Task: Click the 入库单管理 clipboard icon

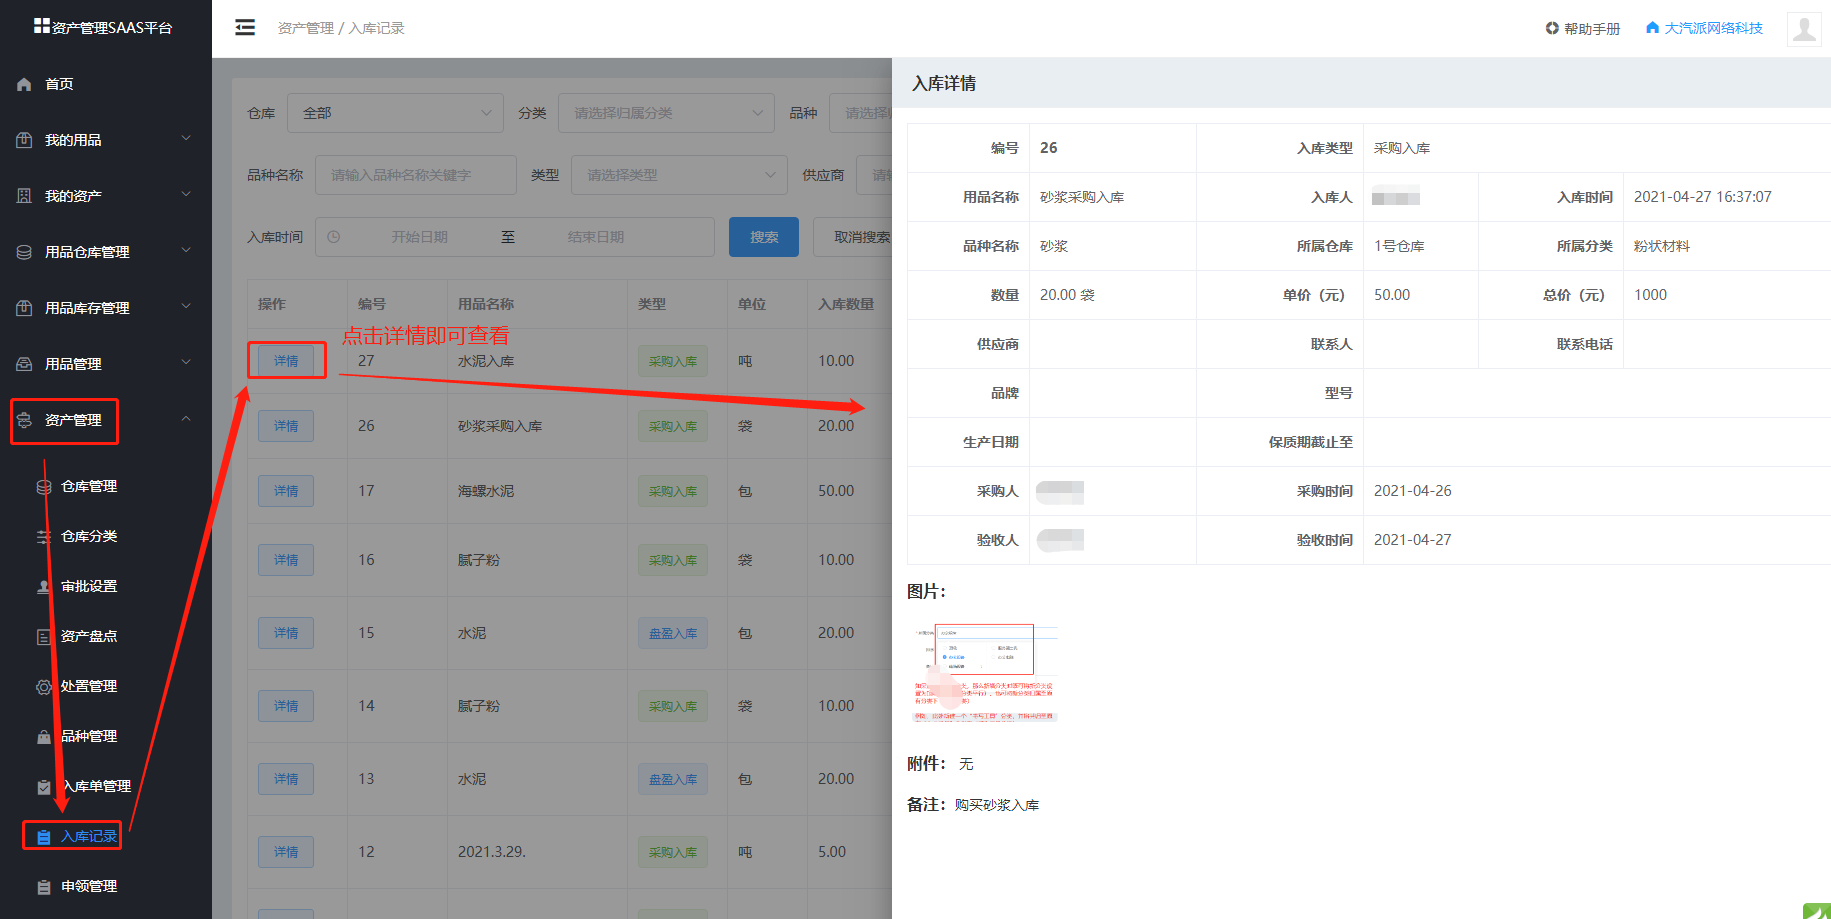Action: pos(44,787)
